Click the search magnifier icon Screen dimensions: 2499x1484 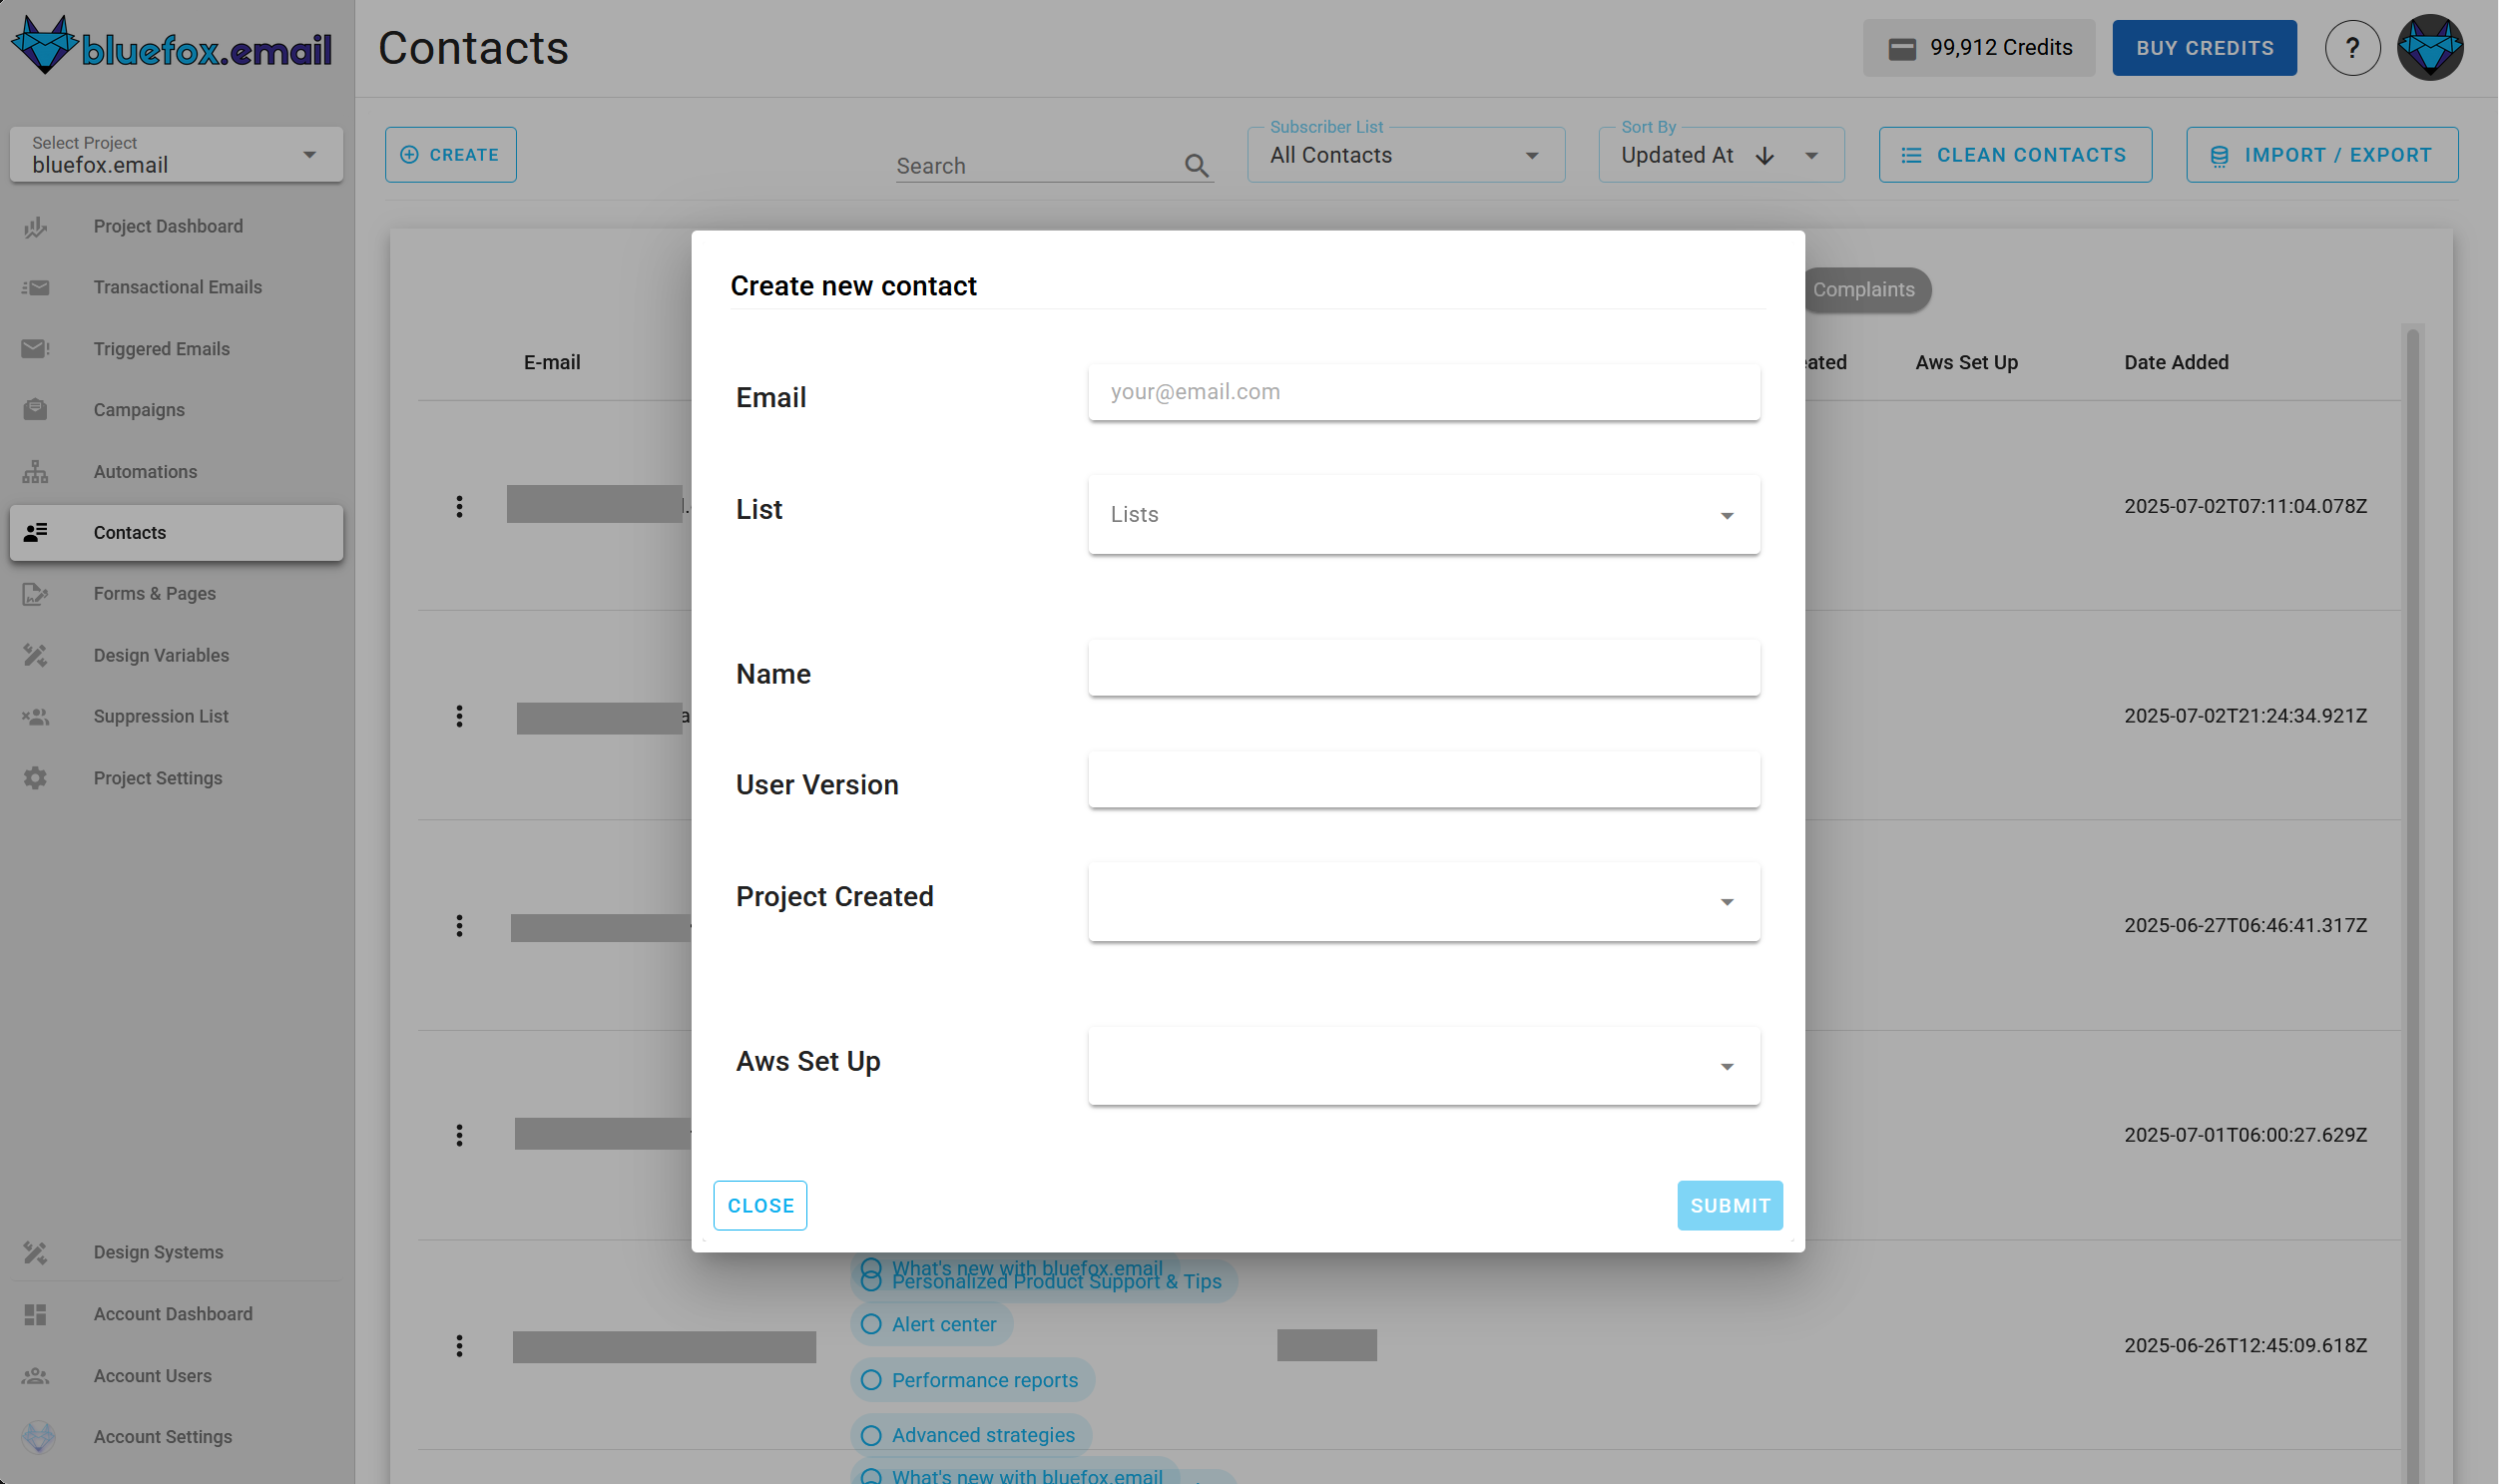click(x=1197, y=166)
